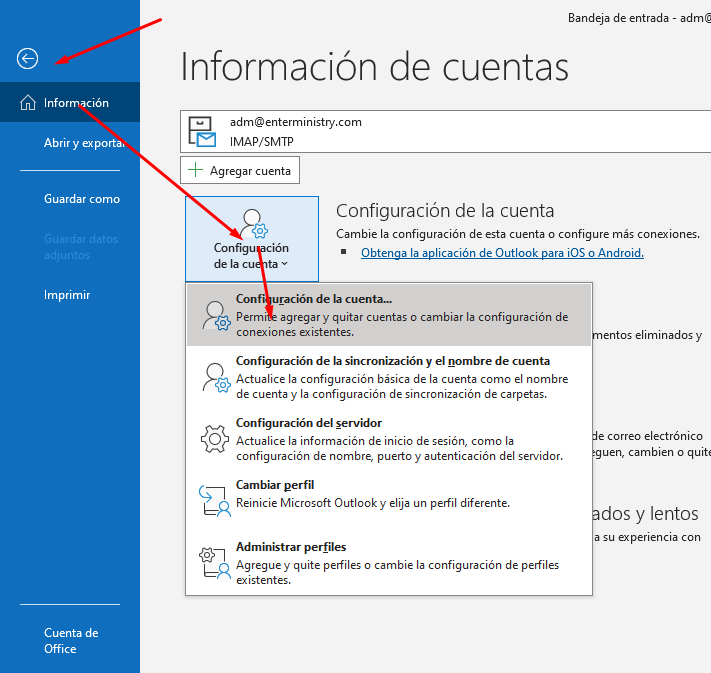The height and width of the screenshot is (673, 711).
Task: Click the gear icon for Configuración del servidor
Action: point(214,439)
